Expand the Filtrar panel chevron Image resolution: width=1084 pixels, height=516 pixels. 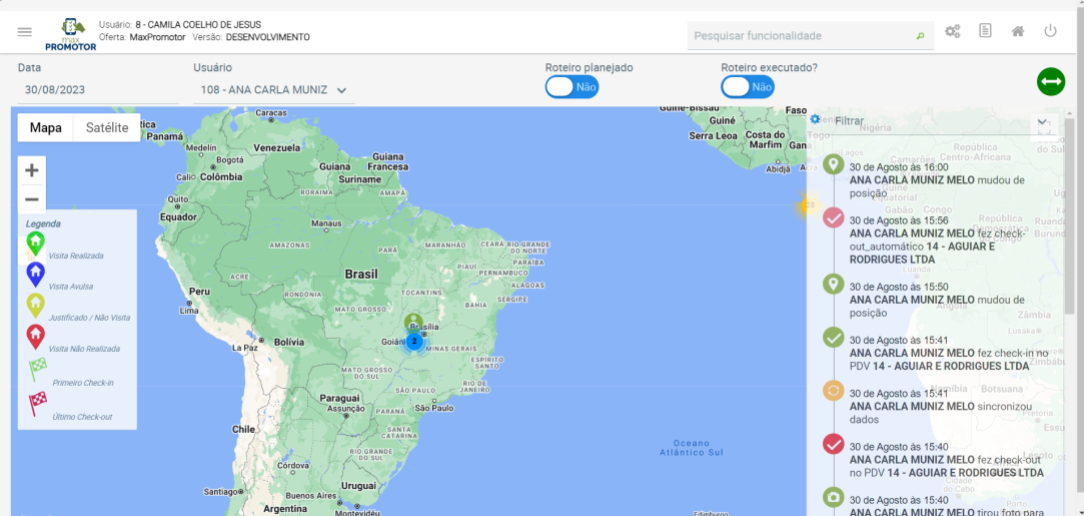point(1043,122)
